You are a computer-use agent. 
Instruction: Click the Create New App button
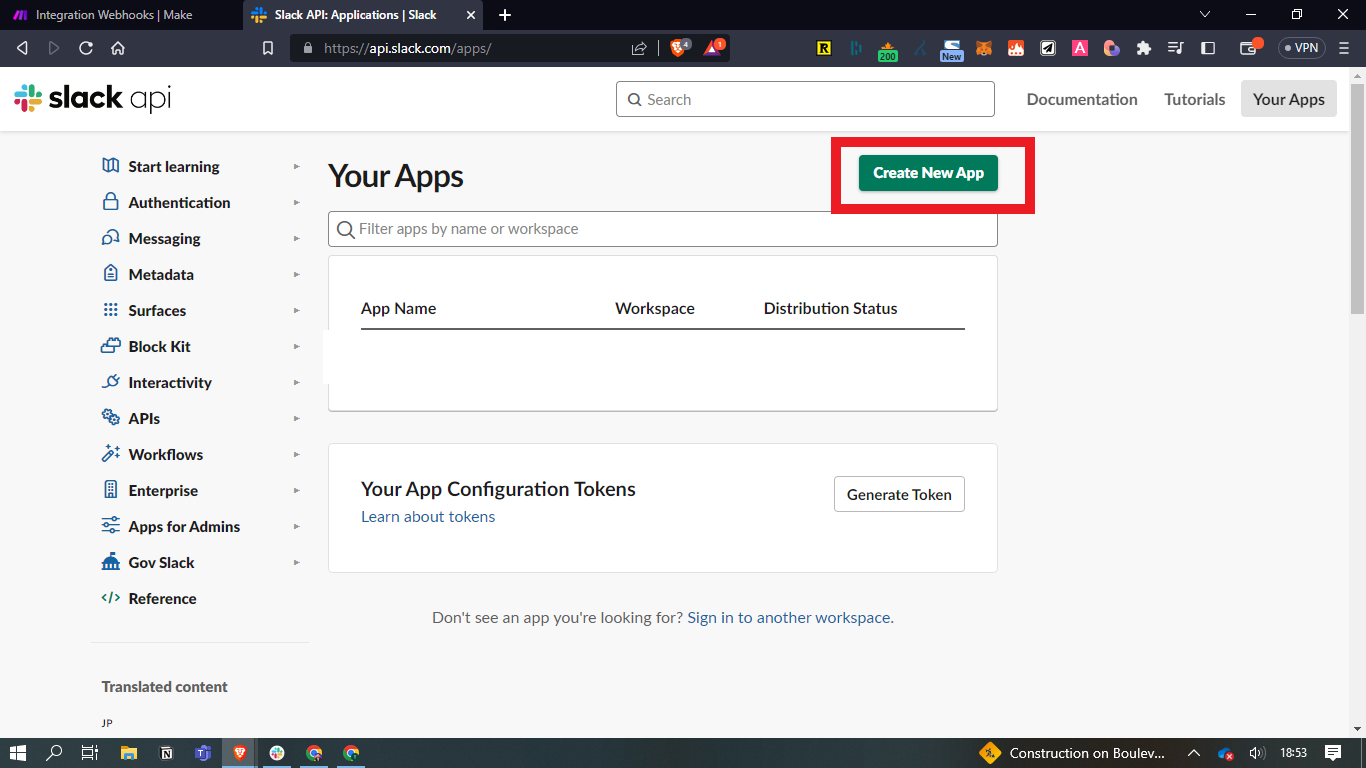pyautogui.click(x=928, y=173)
